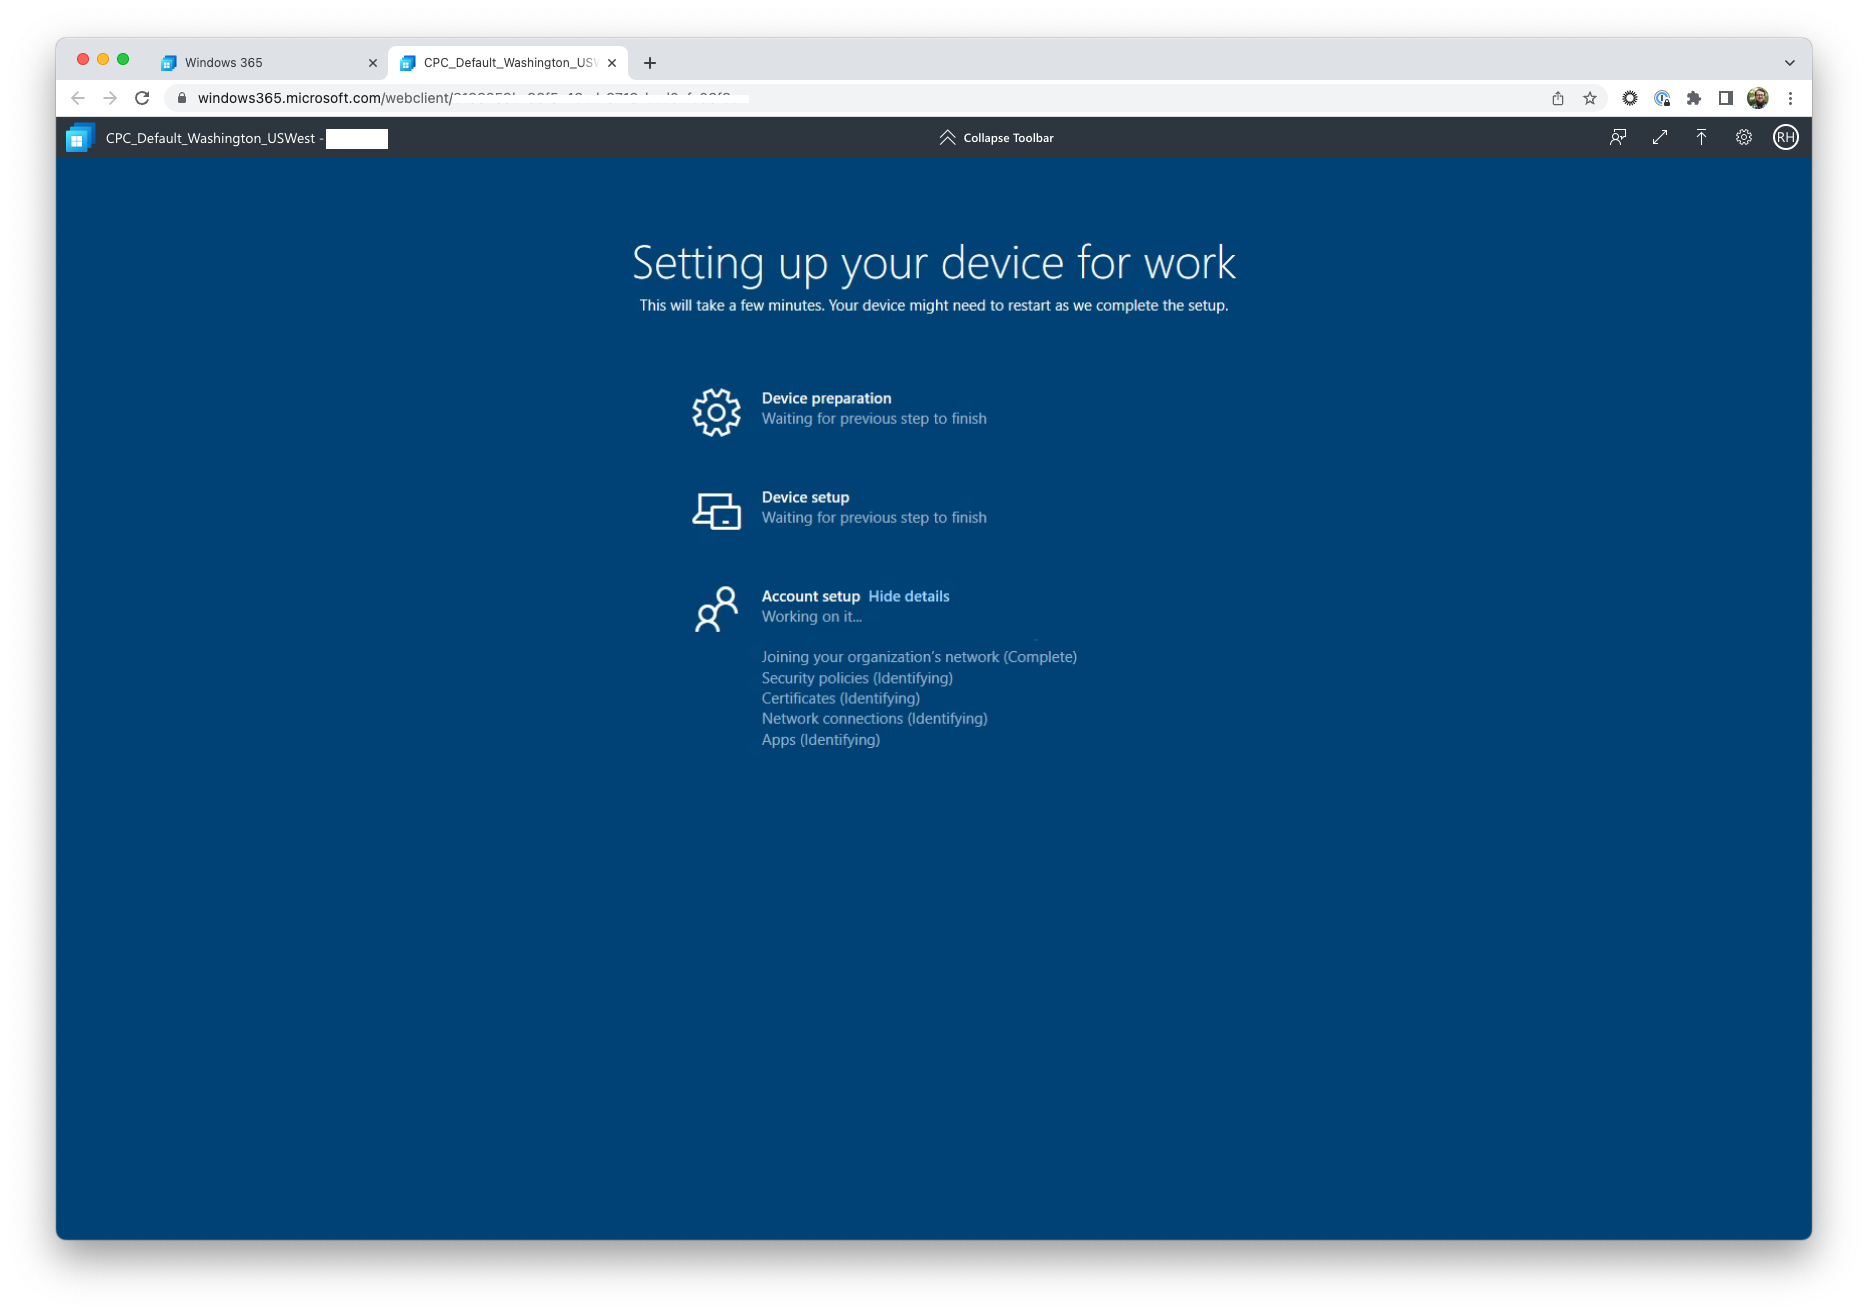1868x1314 pixels.
Task: Open the RH user account avatar
Action: [1786, 138]
